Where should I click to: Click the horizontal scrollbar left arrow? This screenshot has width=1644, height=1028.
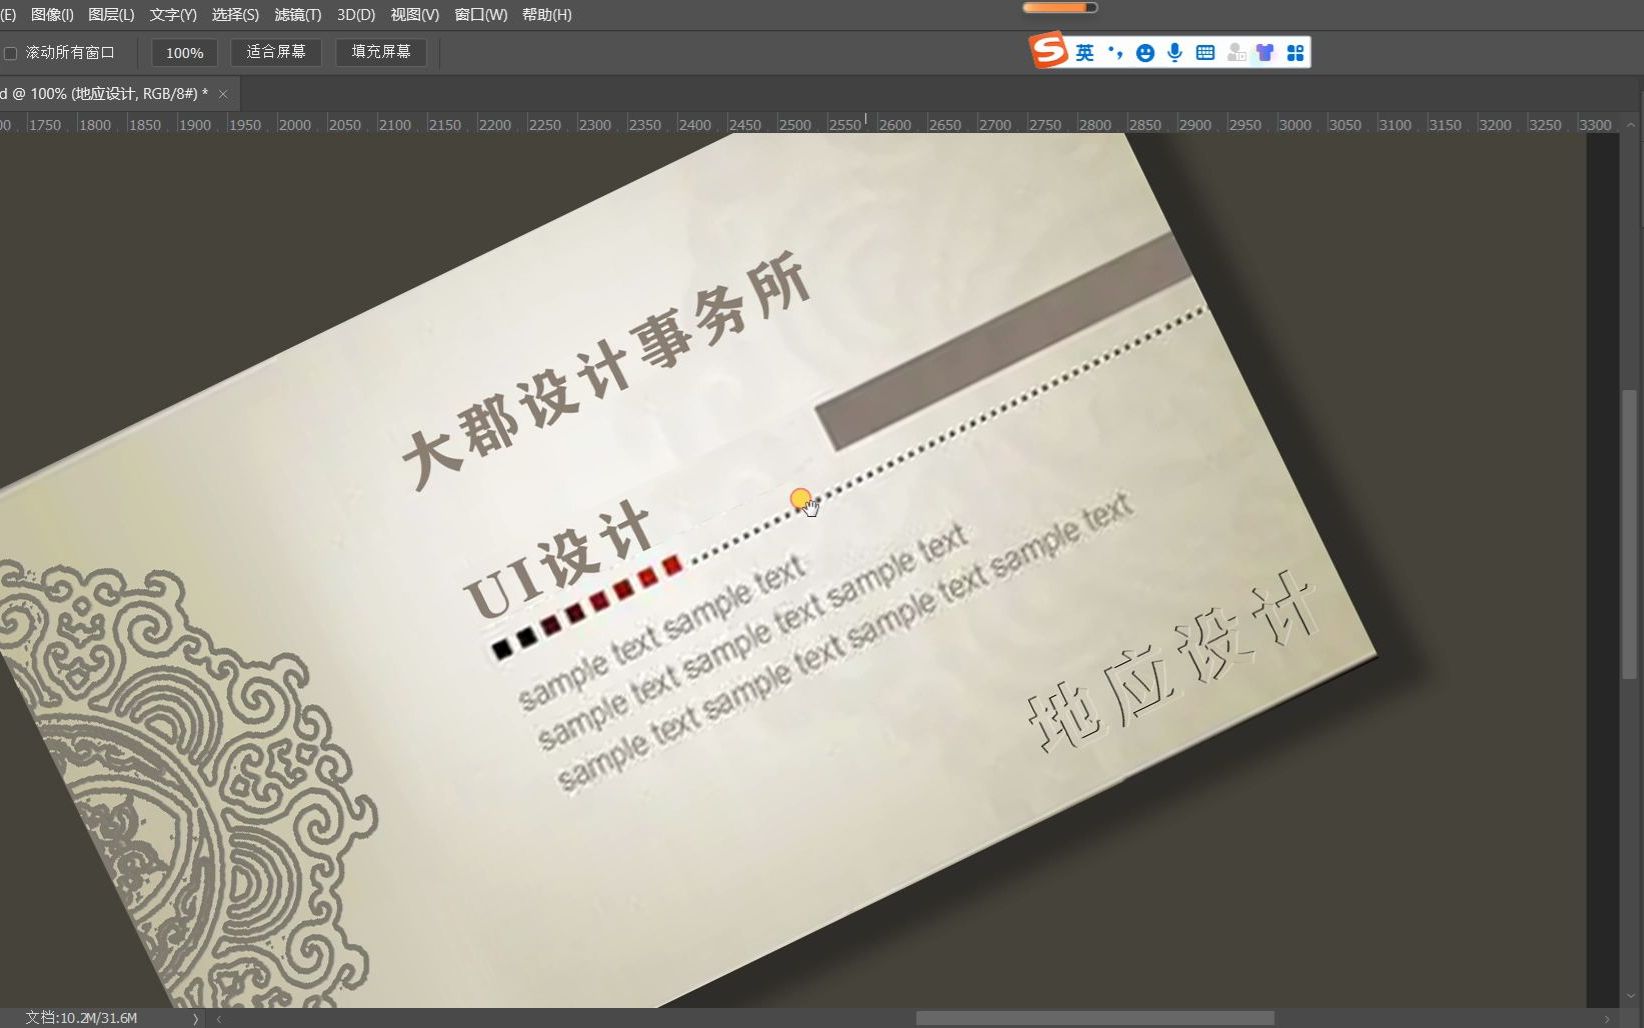coord(219,1019)
